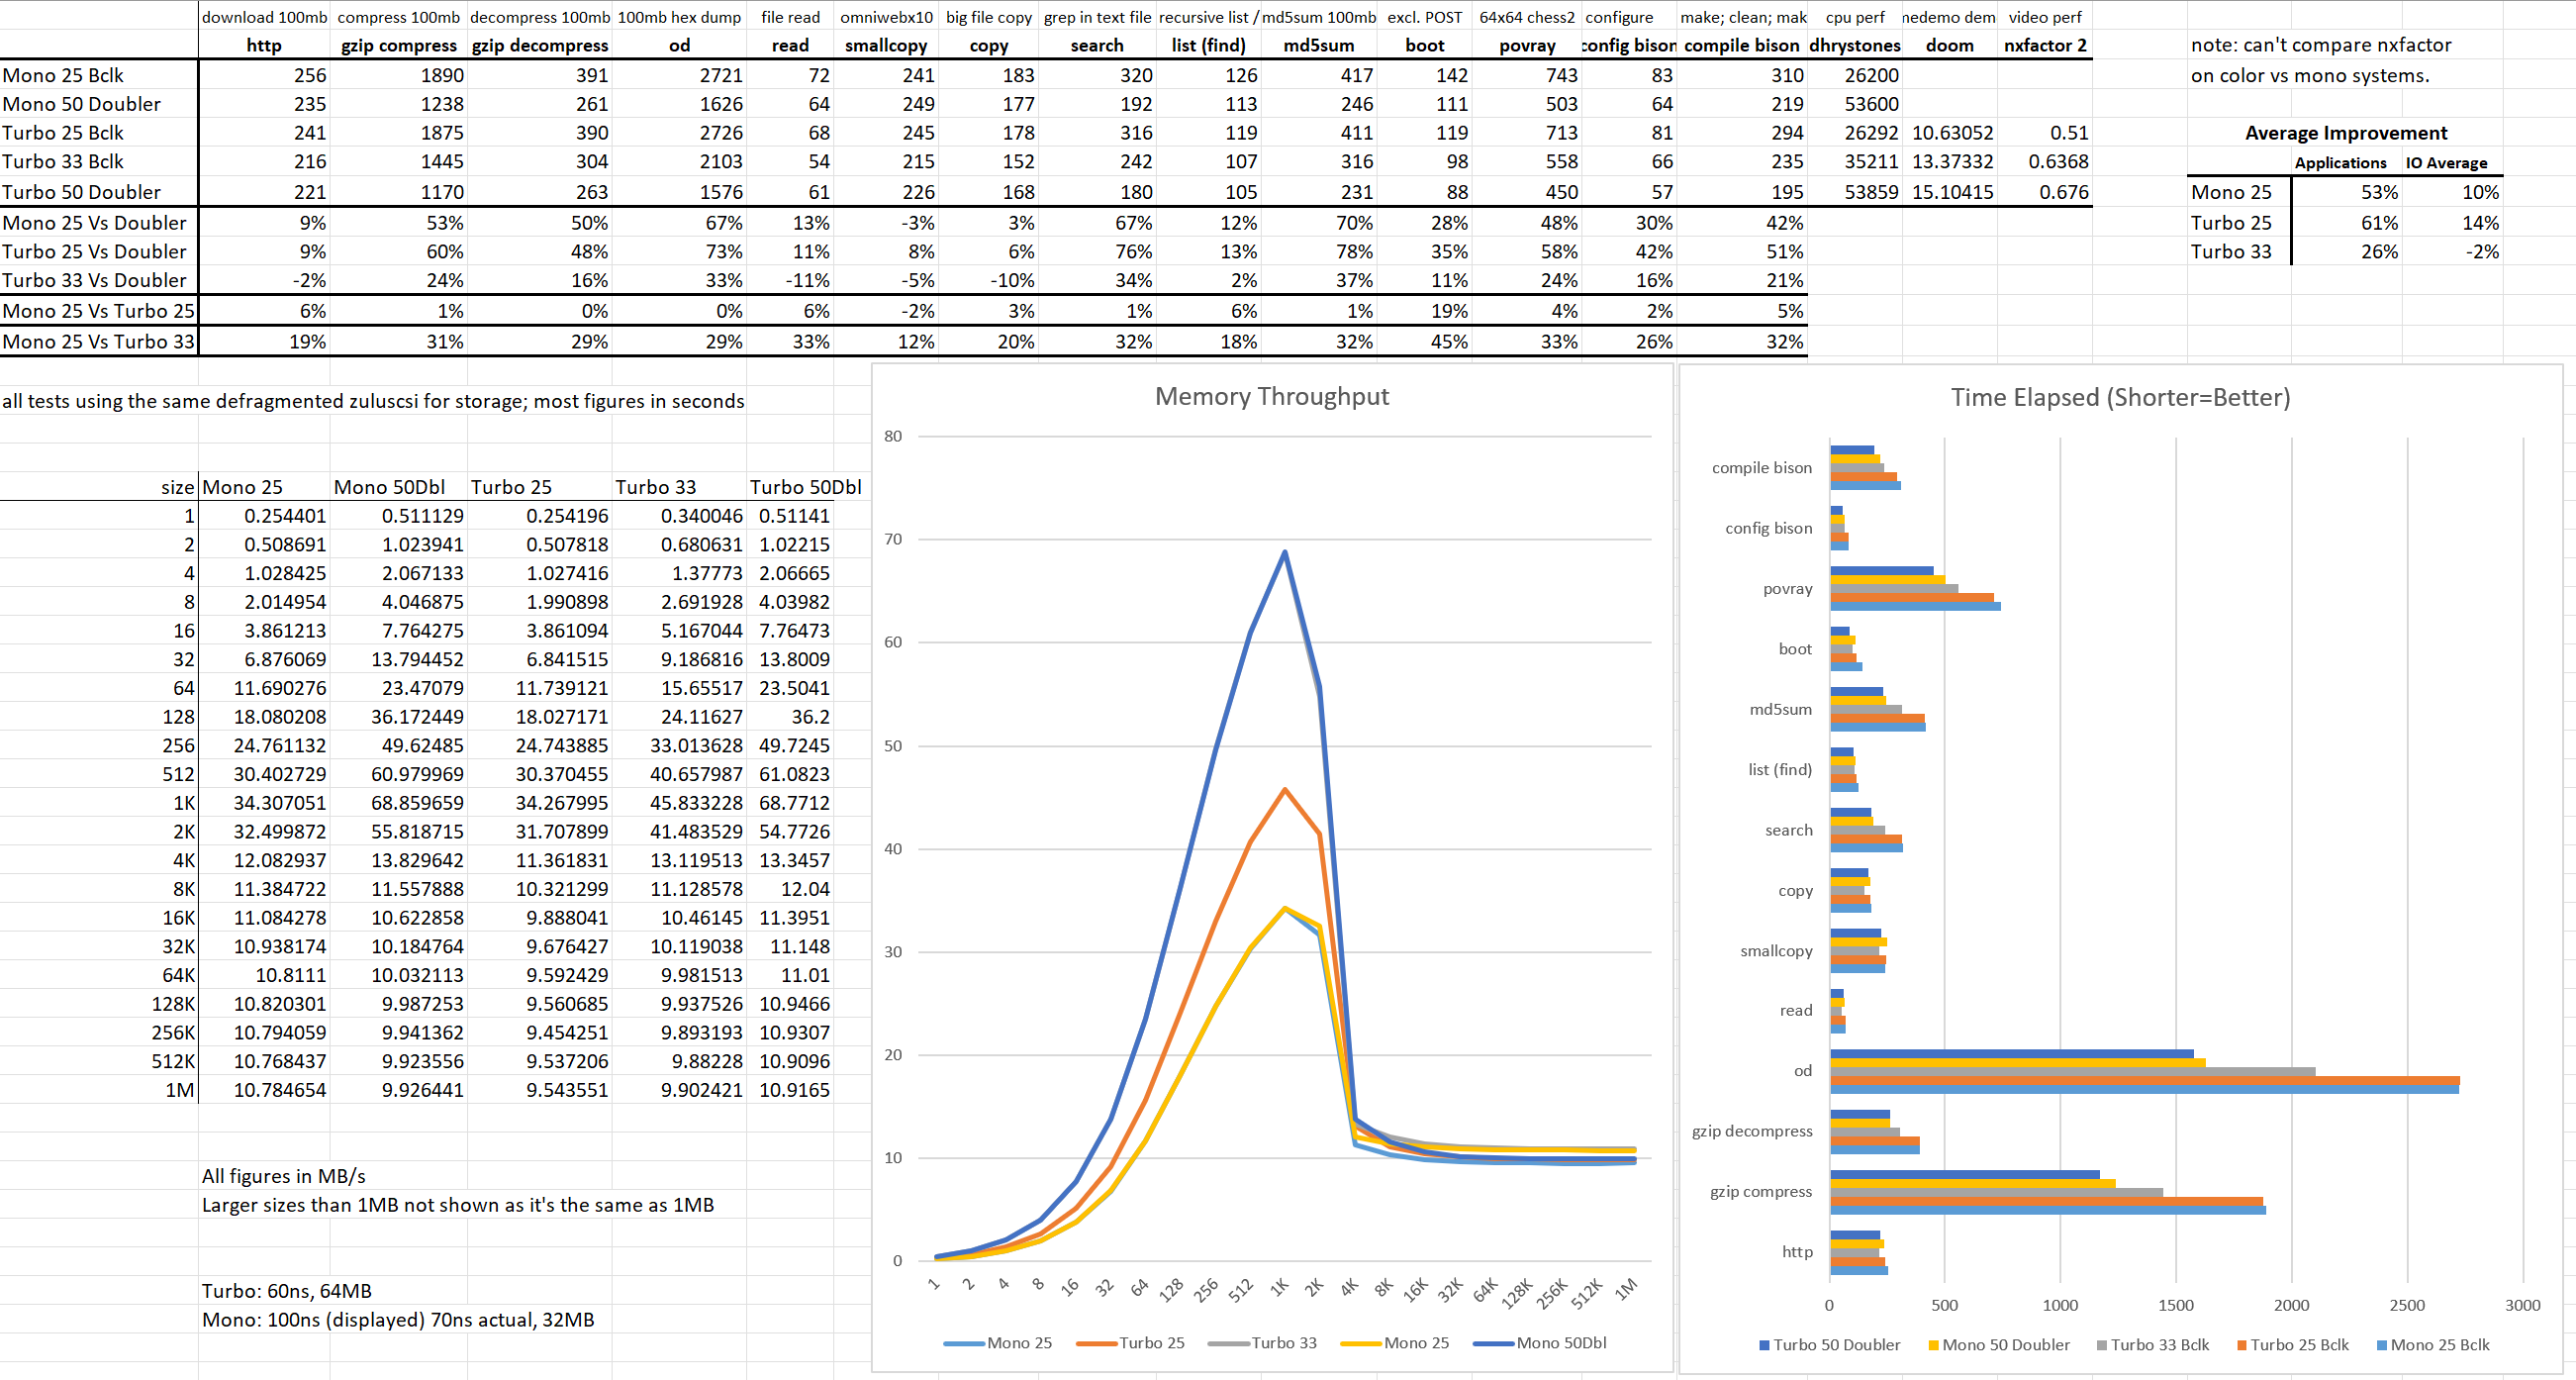The image size is (2576, 1380).
Task: Select the dhrystones column header cell
Action: 1854,45
